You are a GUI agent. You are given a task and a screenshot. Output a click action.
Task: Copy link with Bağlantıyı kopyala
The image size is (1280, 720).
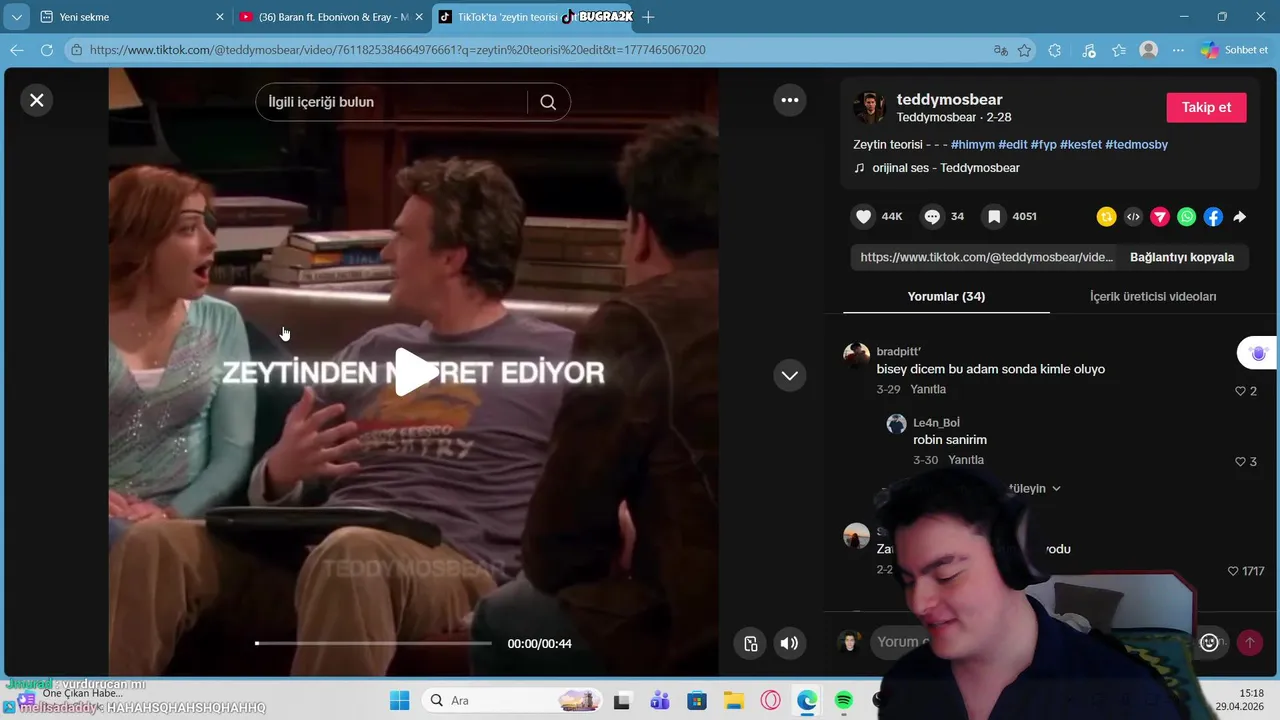1182,257
